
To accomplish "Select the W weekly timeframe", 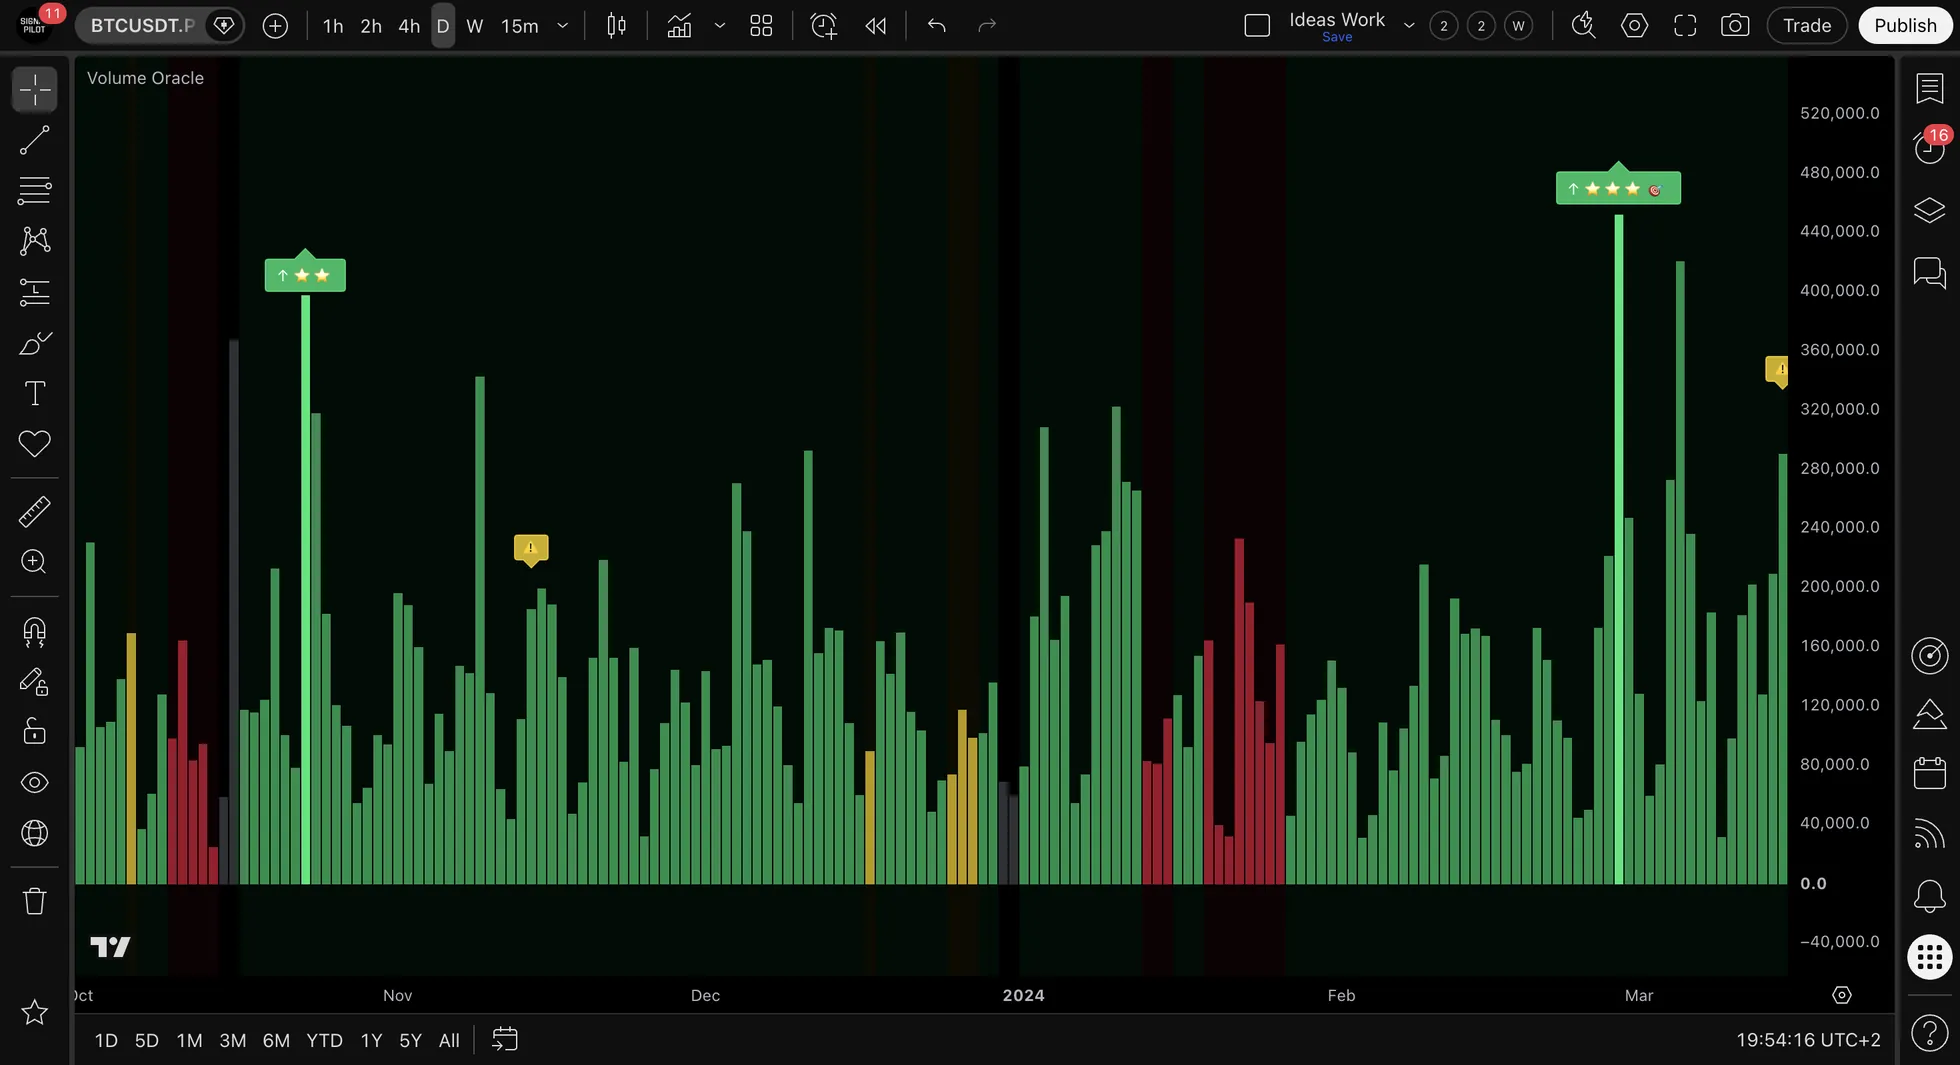I will pyautogui.click(x=475, y=26).
